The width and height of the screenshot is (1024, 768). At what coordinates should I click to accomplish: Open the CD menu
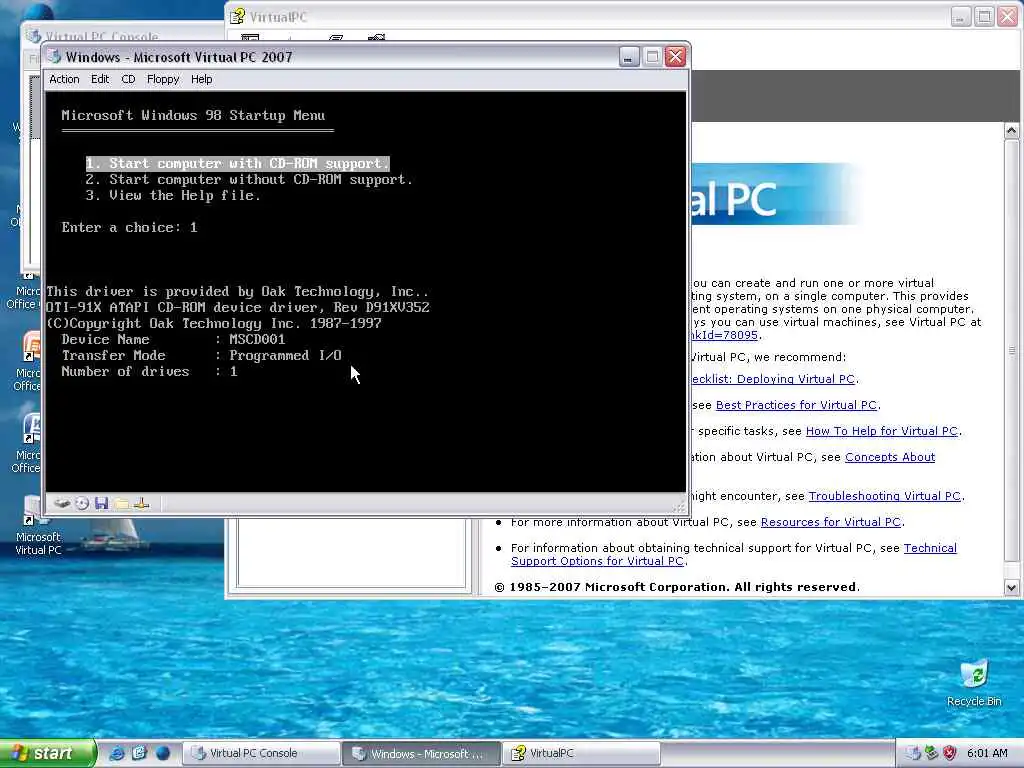(x=128, y=79)
